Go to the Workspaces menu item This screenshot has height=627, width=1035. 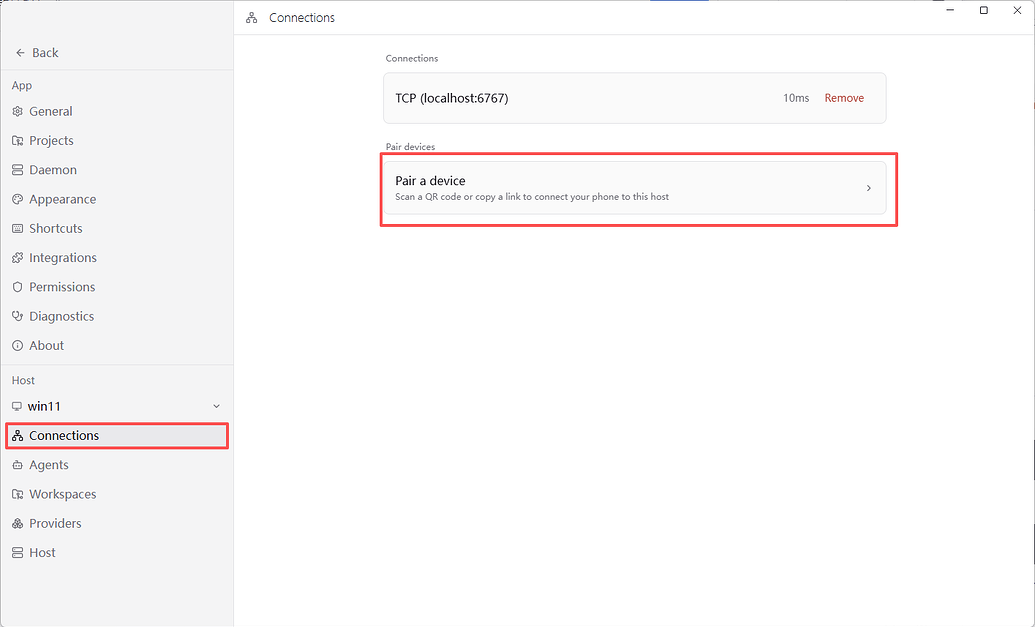pos(117,494)
